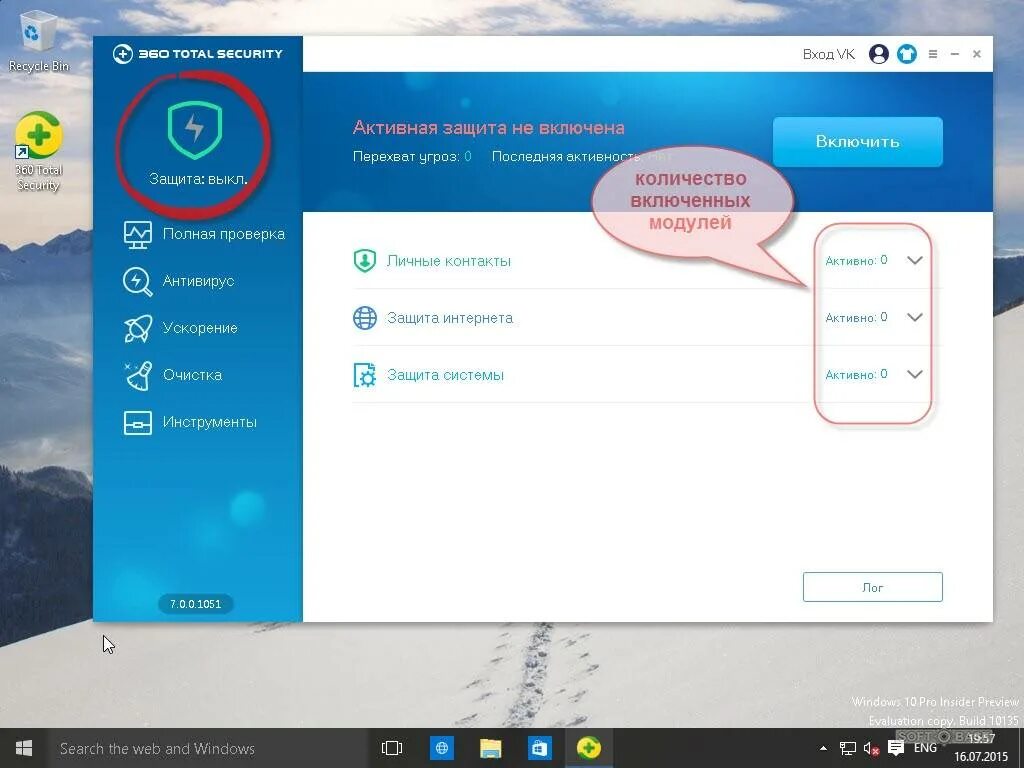
Task: Open the action center notifications icon
Action: pos(896,748)
